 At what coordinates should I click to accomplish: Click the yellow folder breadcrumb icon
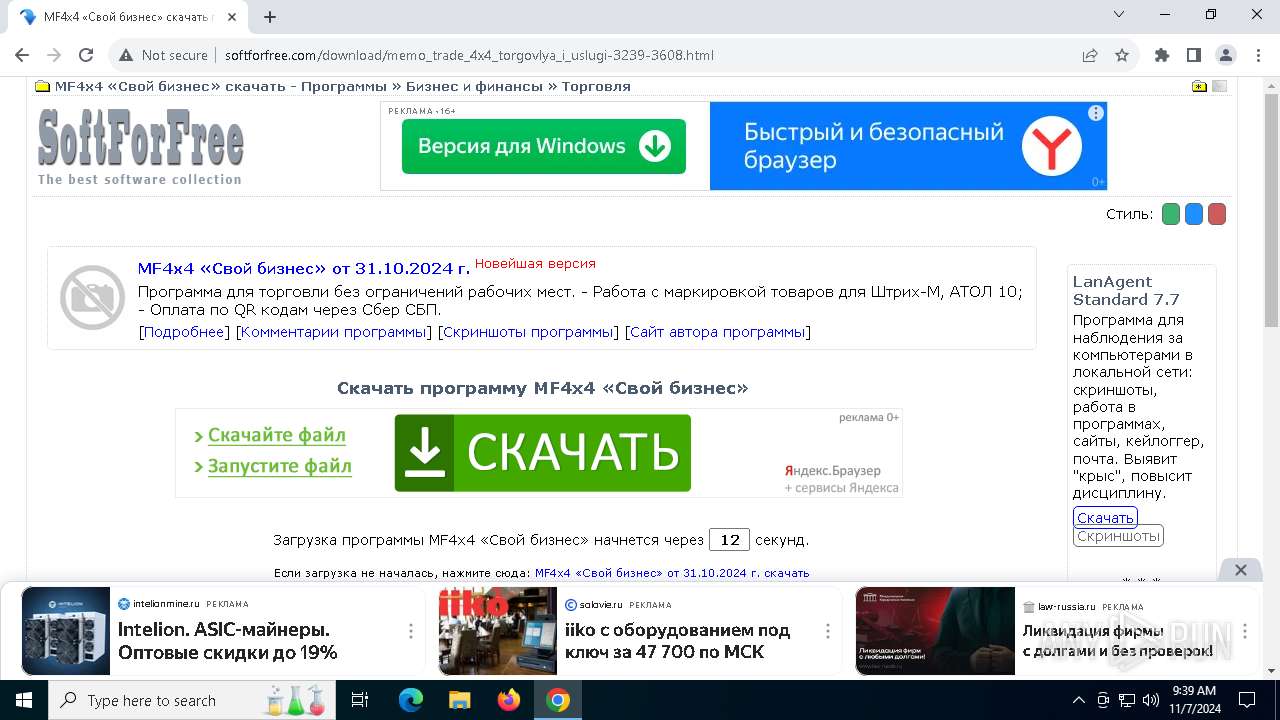(43, 86)
